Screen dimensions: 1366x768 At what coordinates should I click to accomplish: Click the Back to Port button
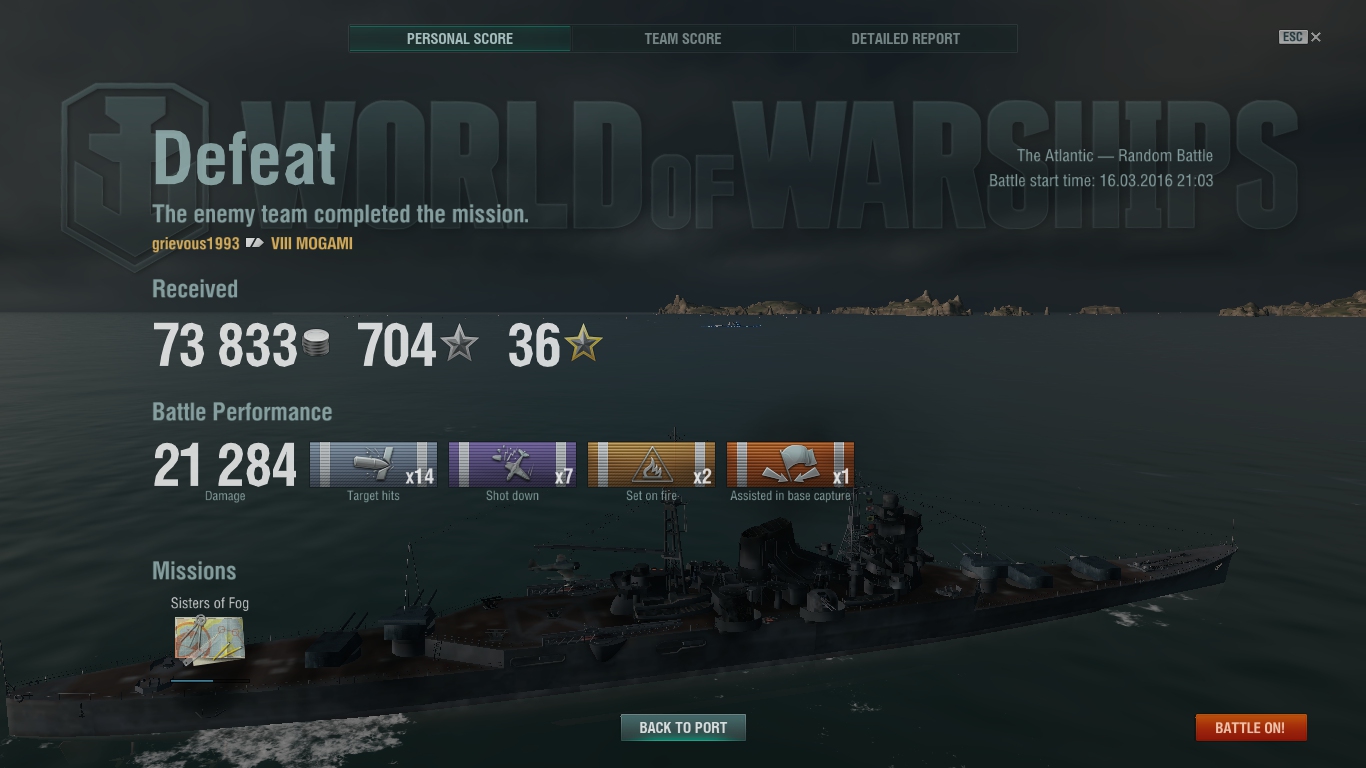683,727
